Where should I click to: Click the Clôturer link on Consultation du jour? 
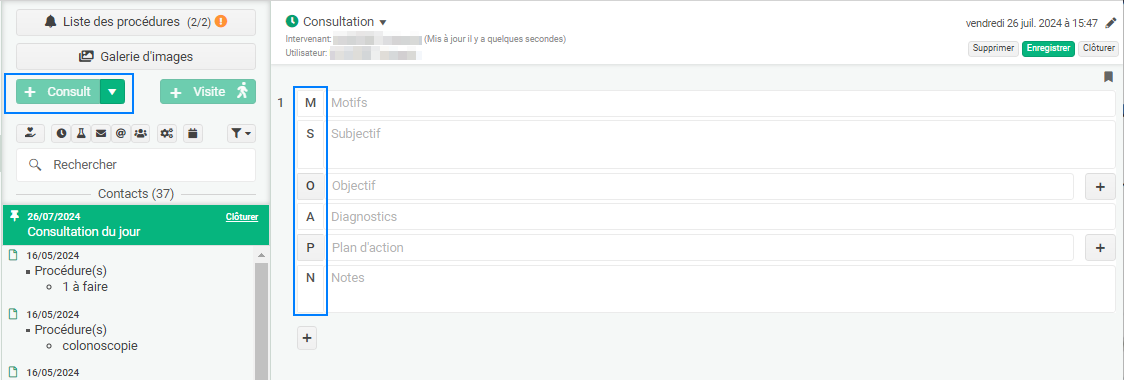[x=242, y=217]
